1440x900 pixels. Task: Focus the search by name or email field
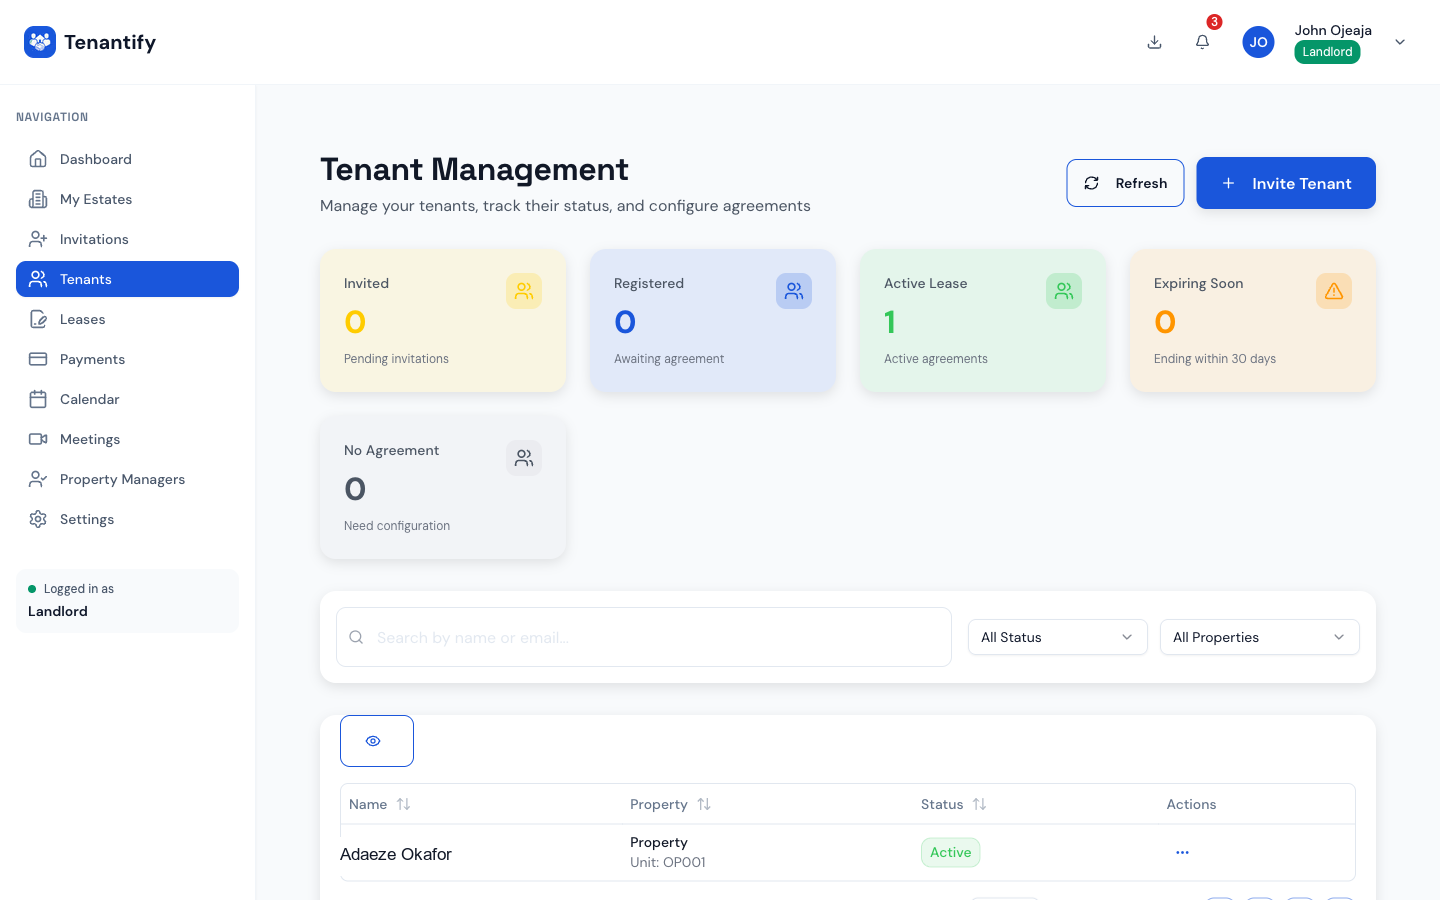(644, 637)
